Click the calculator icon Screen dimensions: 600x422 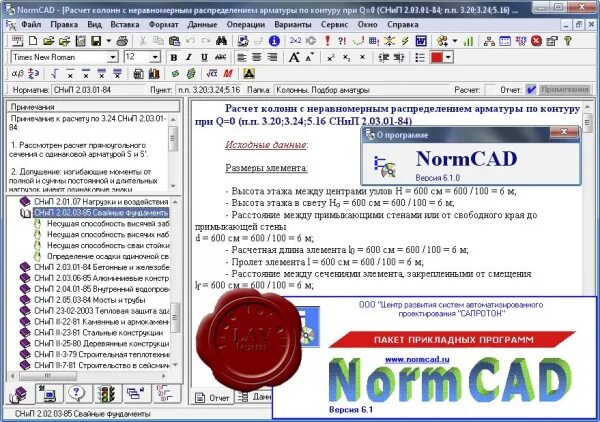click(138, 73)
